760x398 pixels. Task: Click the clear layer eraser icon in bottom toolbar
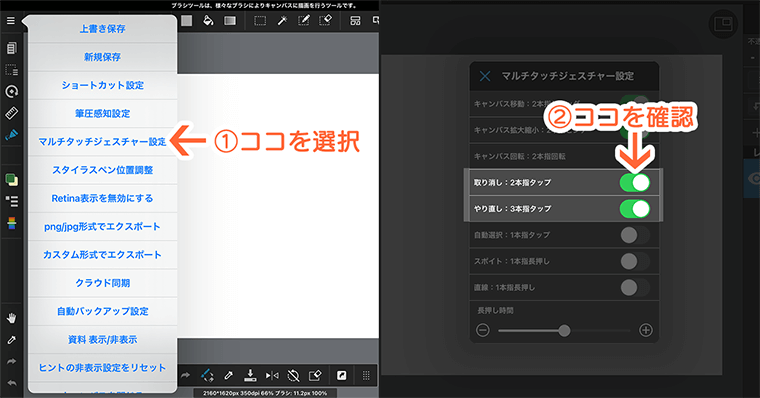(x=315, y=375)
